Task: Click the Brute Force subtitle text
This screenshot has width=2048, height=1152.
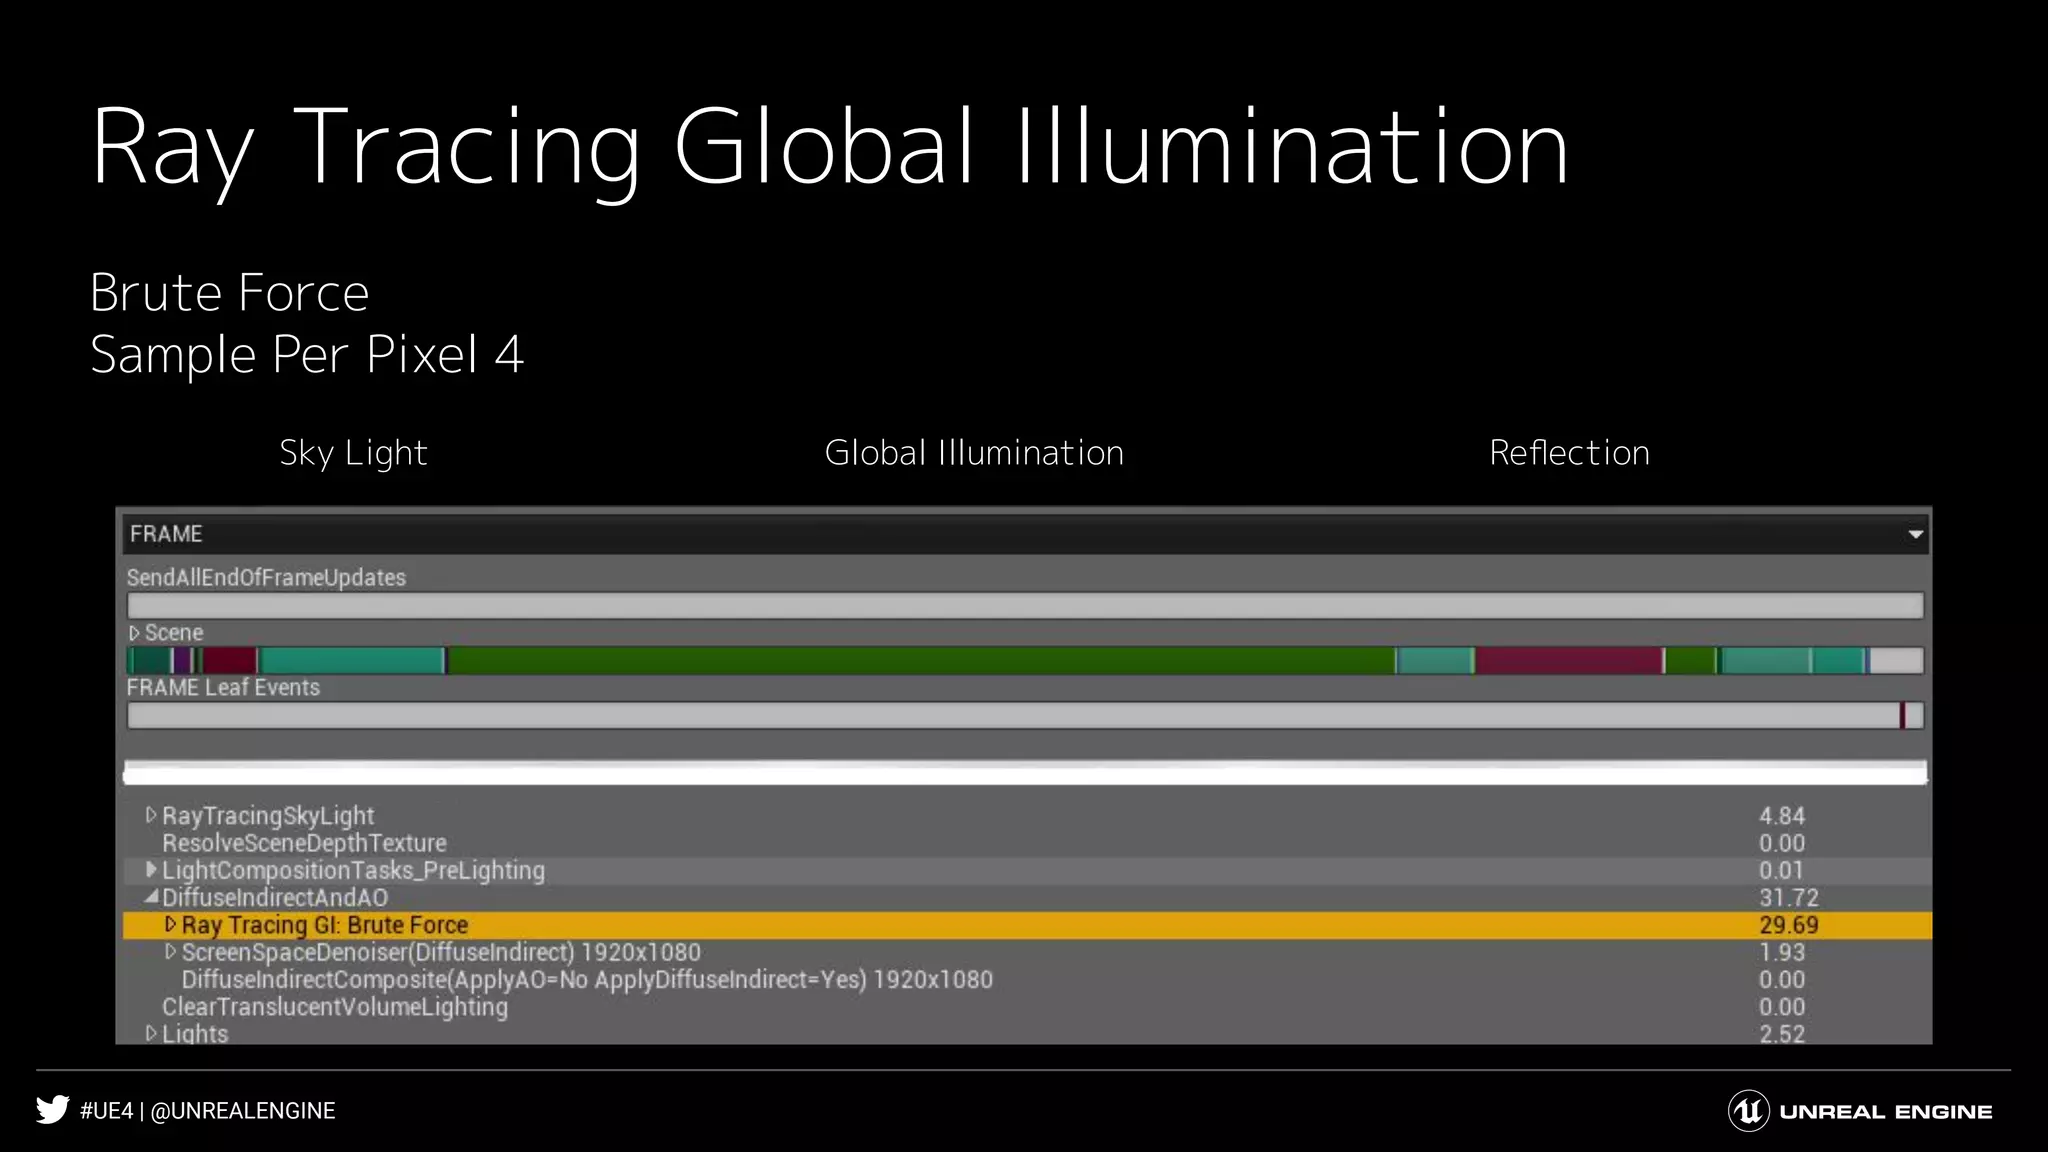Action: click(x=230, y=293)
